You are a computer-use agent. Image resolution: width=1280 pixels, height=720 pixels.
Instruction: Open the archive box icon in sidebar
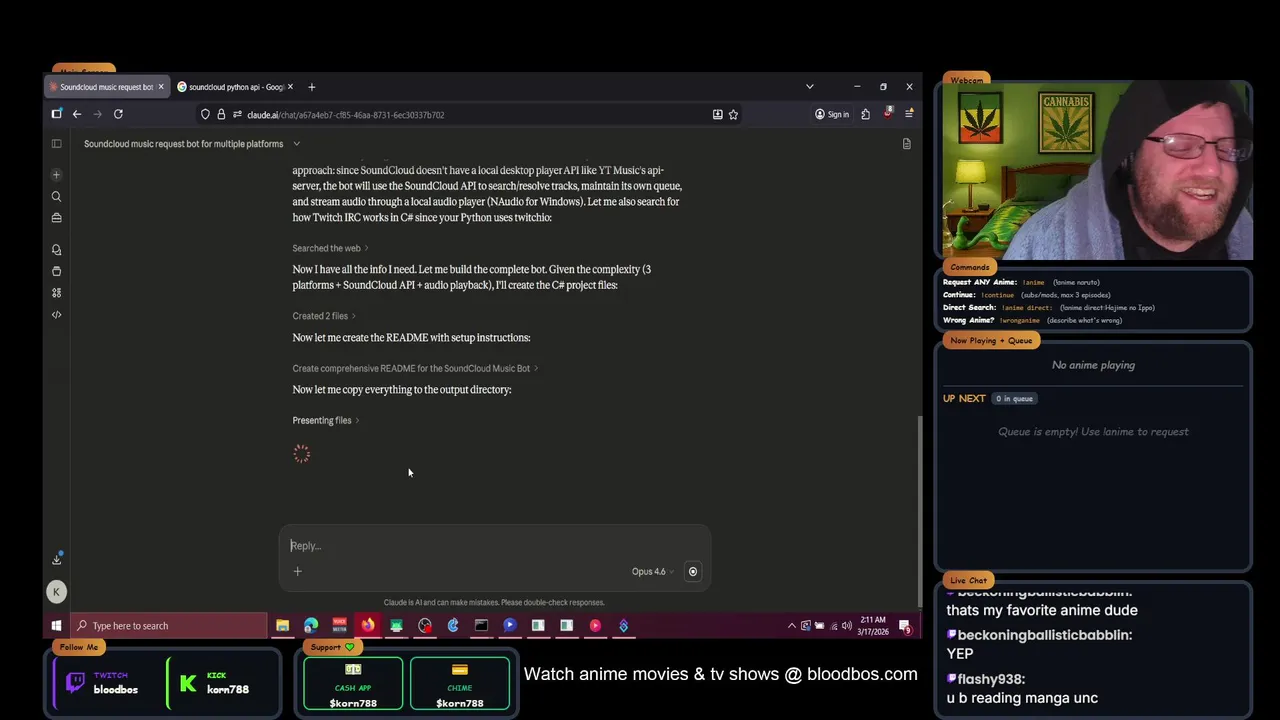(x=56, y=271)
